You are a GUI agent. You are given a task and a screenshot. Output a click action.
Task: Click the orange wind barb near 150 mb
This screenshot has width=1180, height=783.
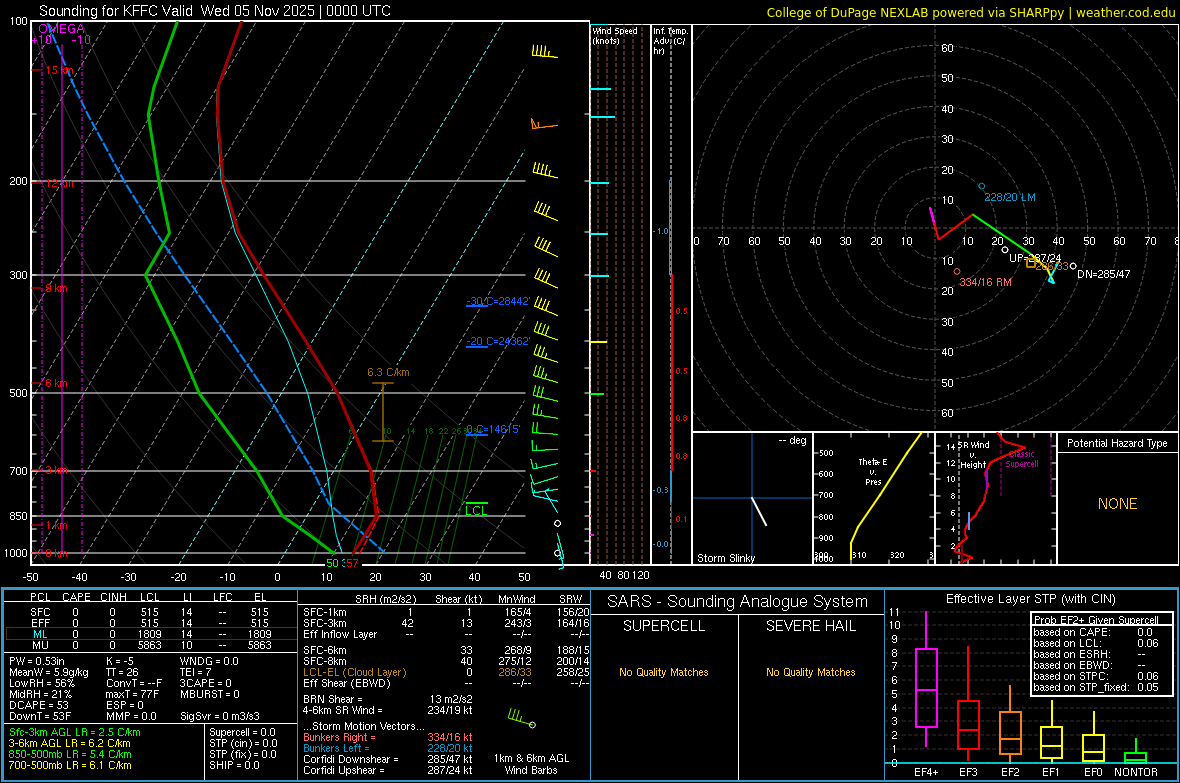543,124
